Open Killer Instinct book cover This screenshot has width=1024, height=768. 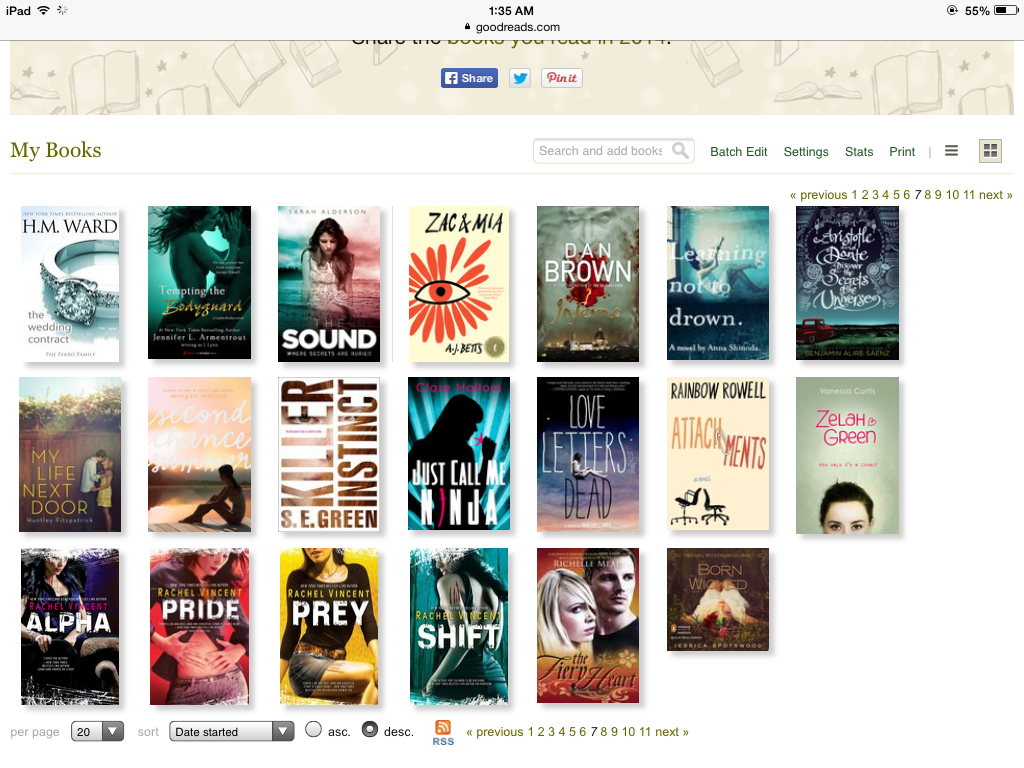[x=328, y=455]
